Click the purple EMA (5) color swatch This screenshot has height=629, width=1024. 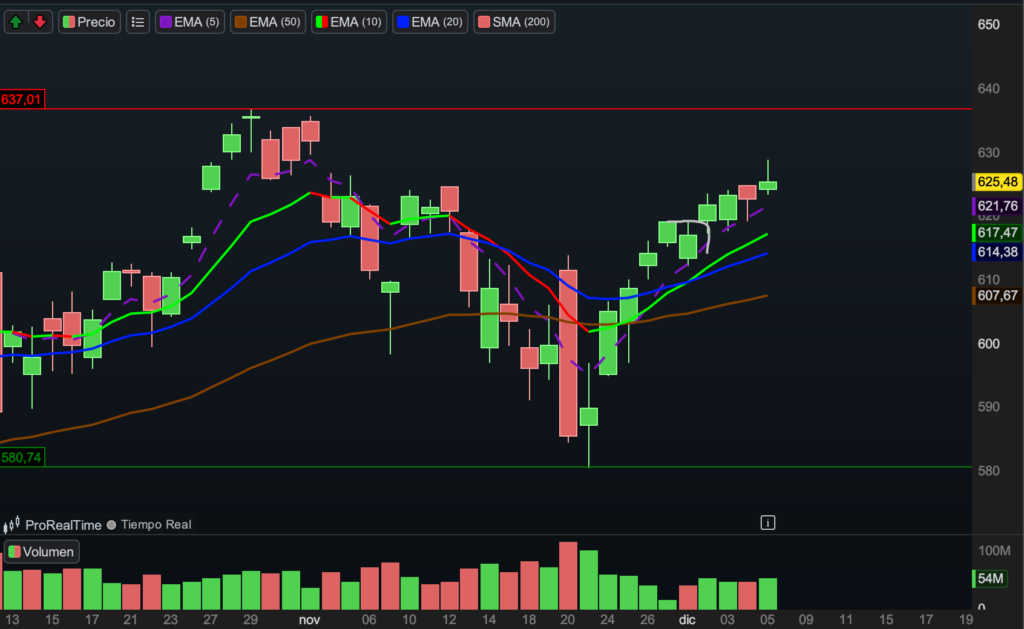coord(164,21)
